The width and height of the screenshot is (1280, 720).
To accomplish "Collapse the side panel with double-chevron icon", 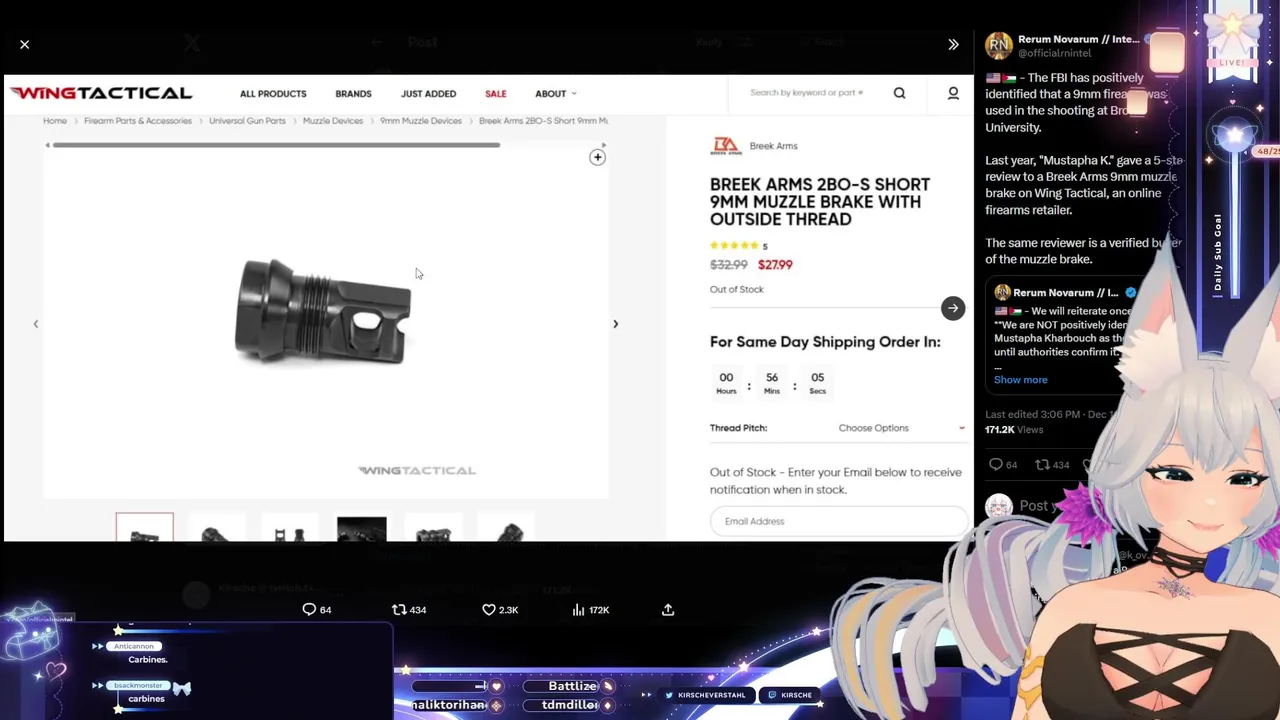I will tap(953, 44).
